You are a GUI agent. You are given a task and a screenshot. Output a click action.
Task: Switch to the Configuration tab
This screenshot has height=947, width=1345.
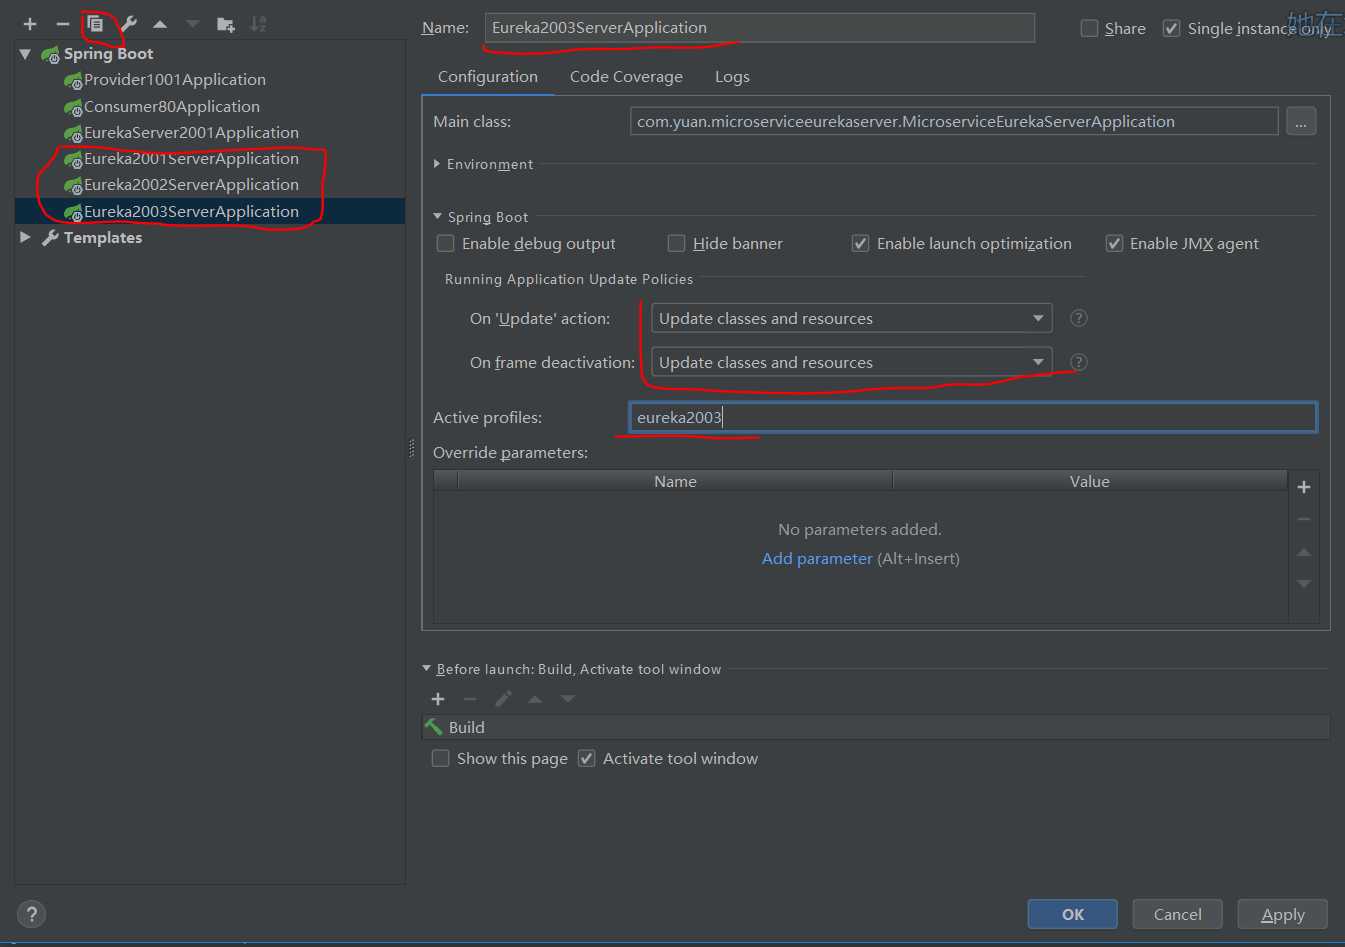pos(488,77)
